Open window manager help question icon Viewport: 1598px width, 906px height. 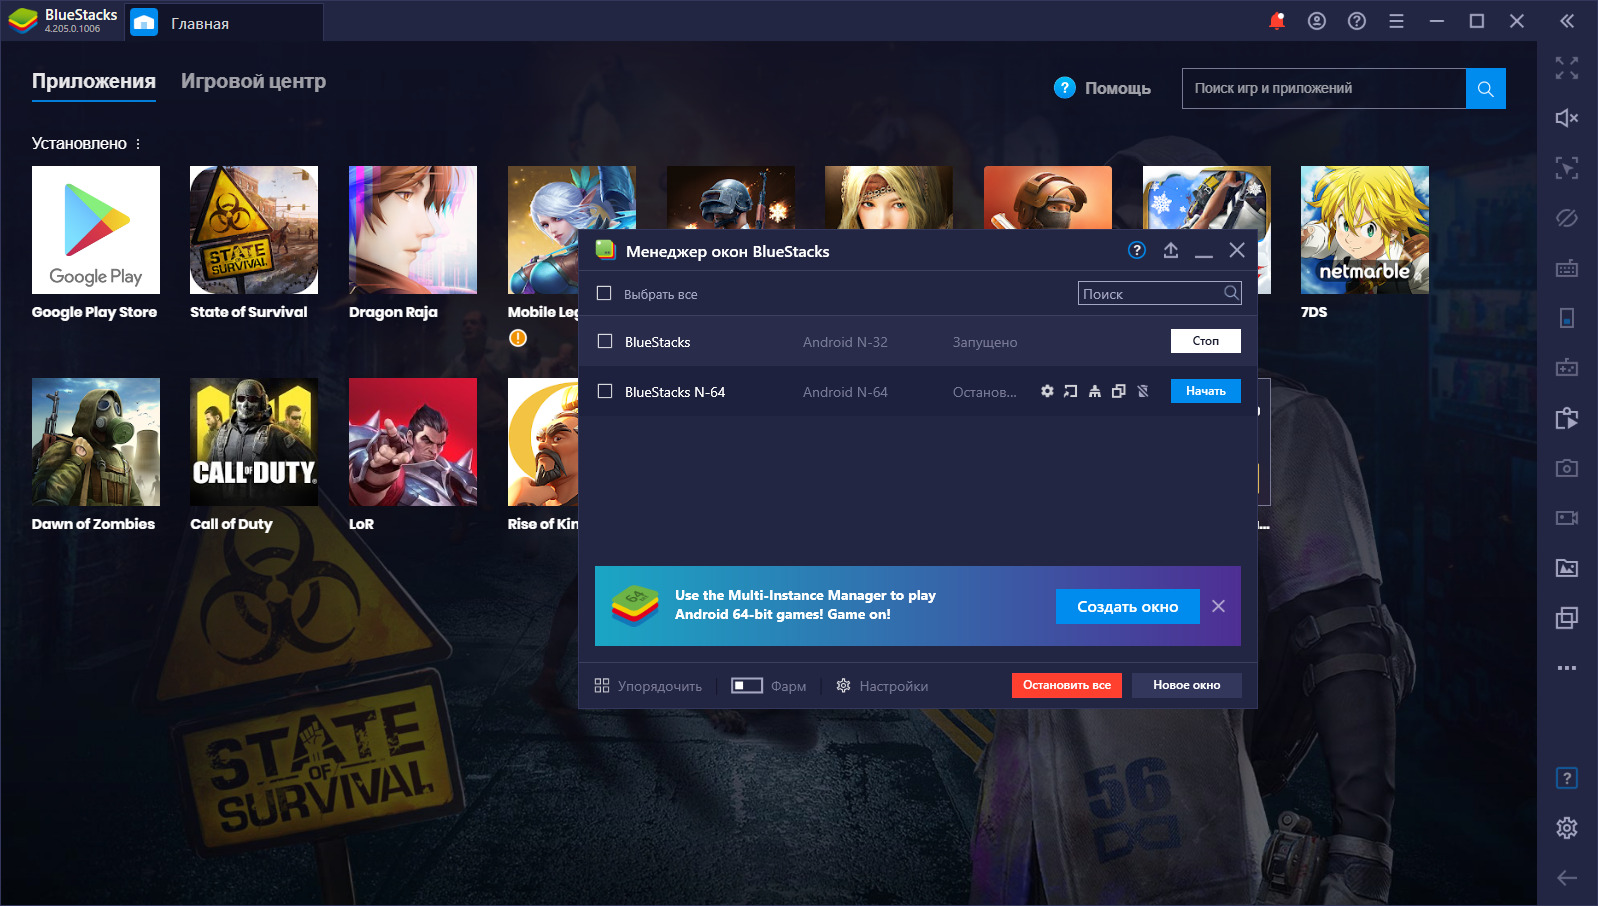(x=1137, y=250)
